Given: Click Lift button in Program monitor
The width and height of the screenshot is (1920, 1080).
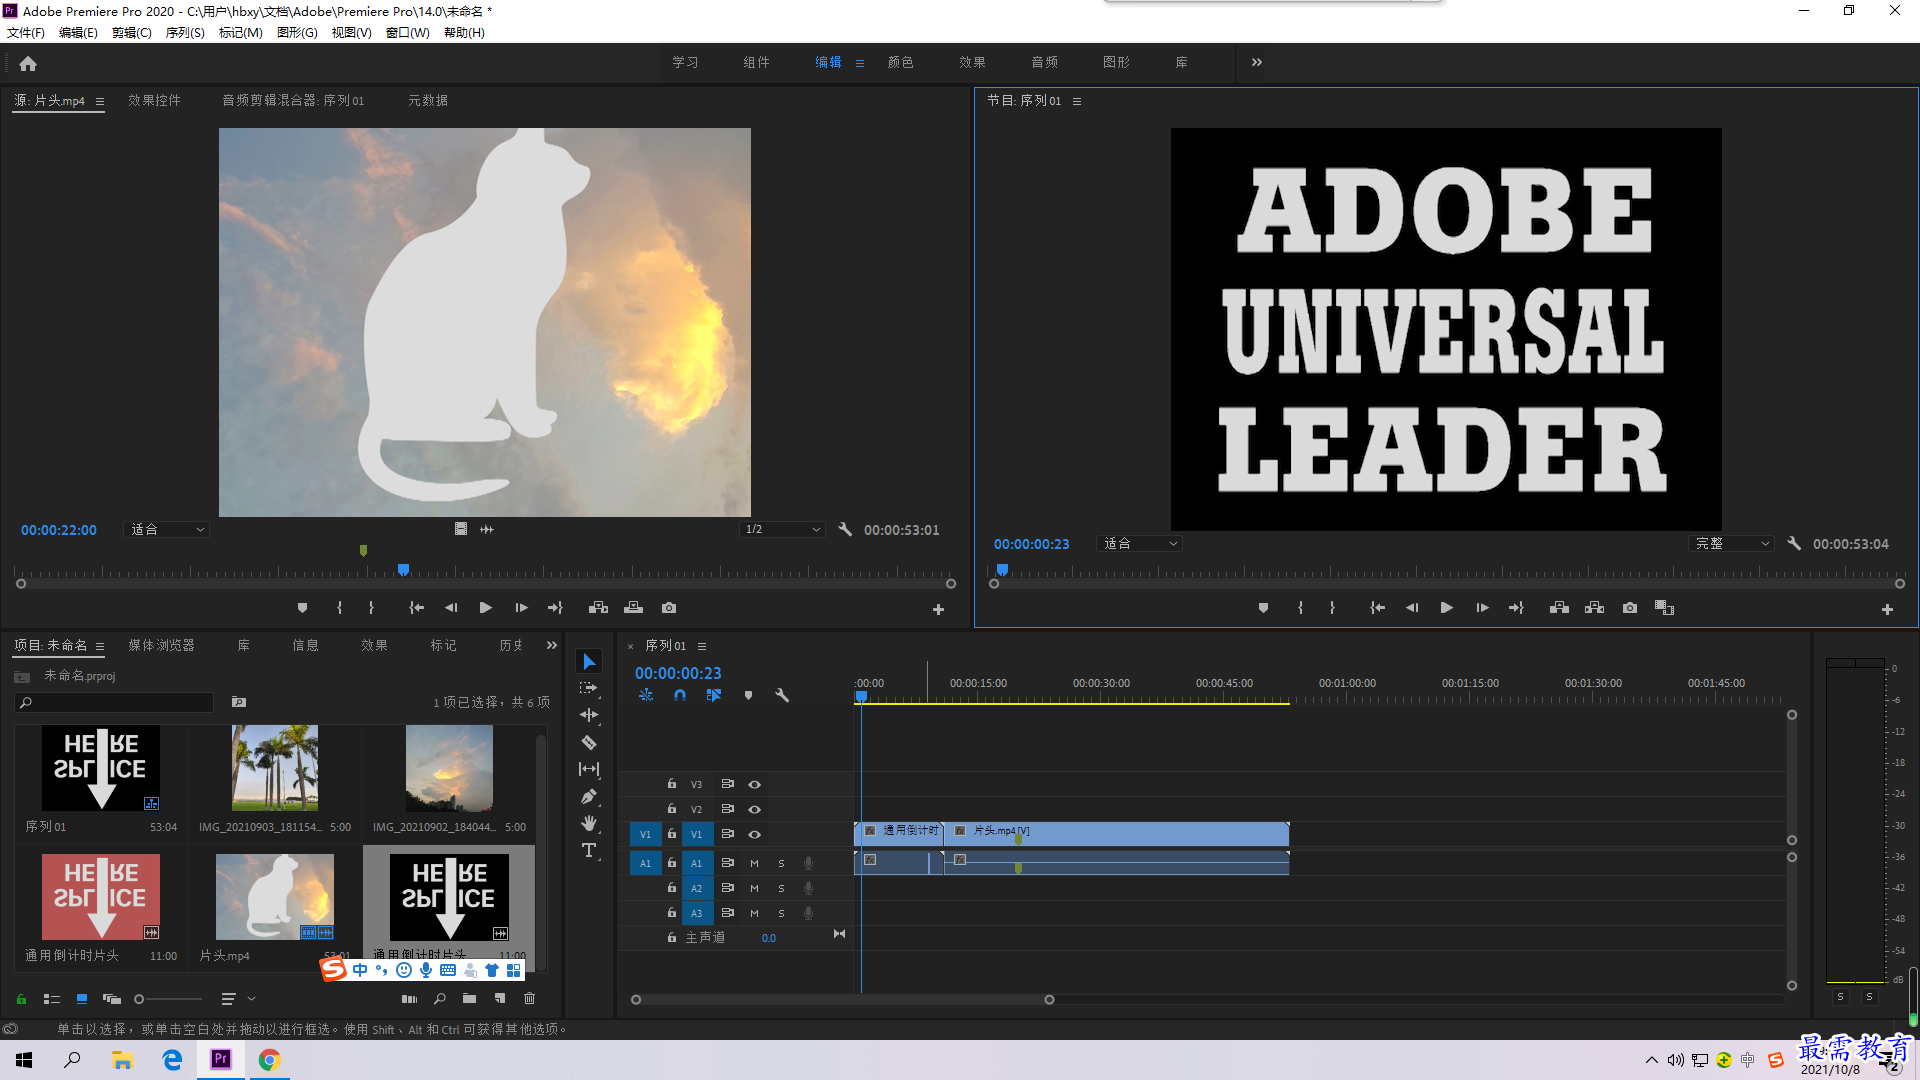Looking at the screenshot, I should tap(1559, 608).
